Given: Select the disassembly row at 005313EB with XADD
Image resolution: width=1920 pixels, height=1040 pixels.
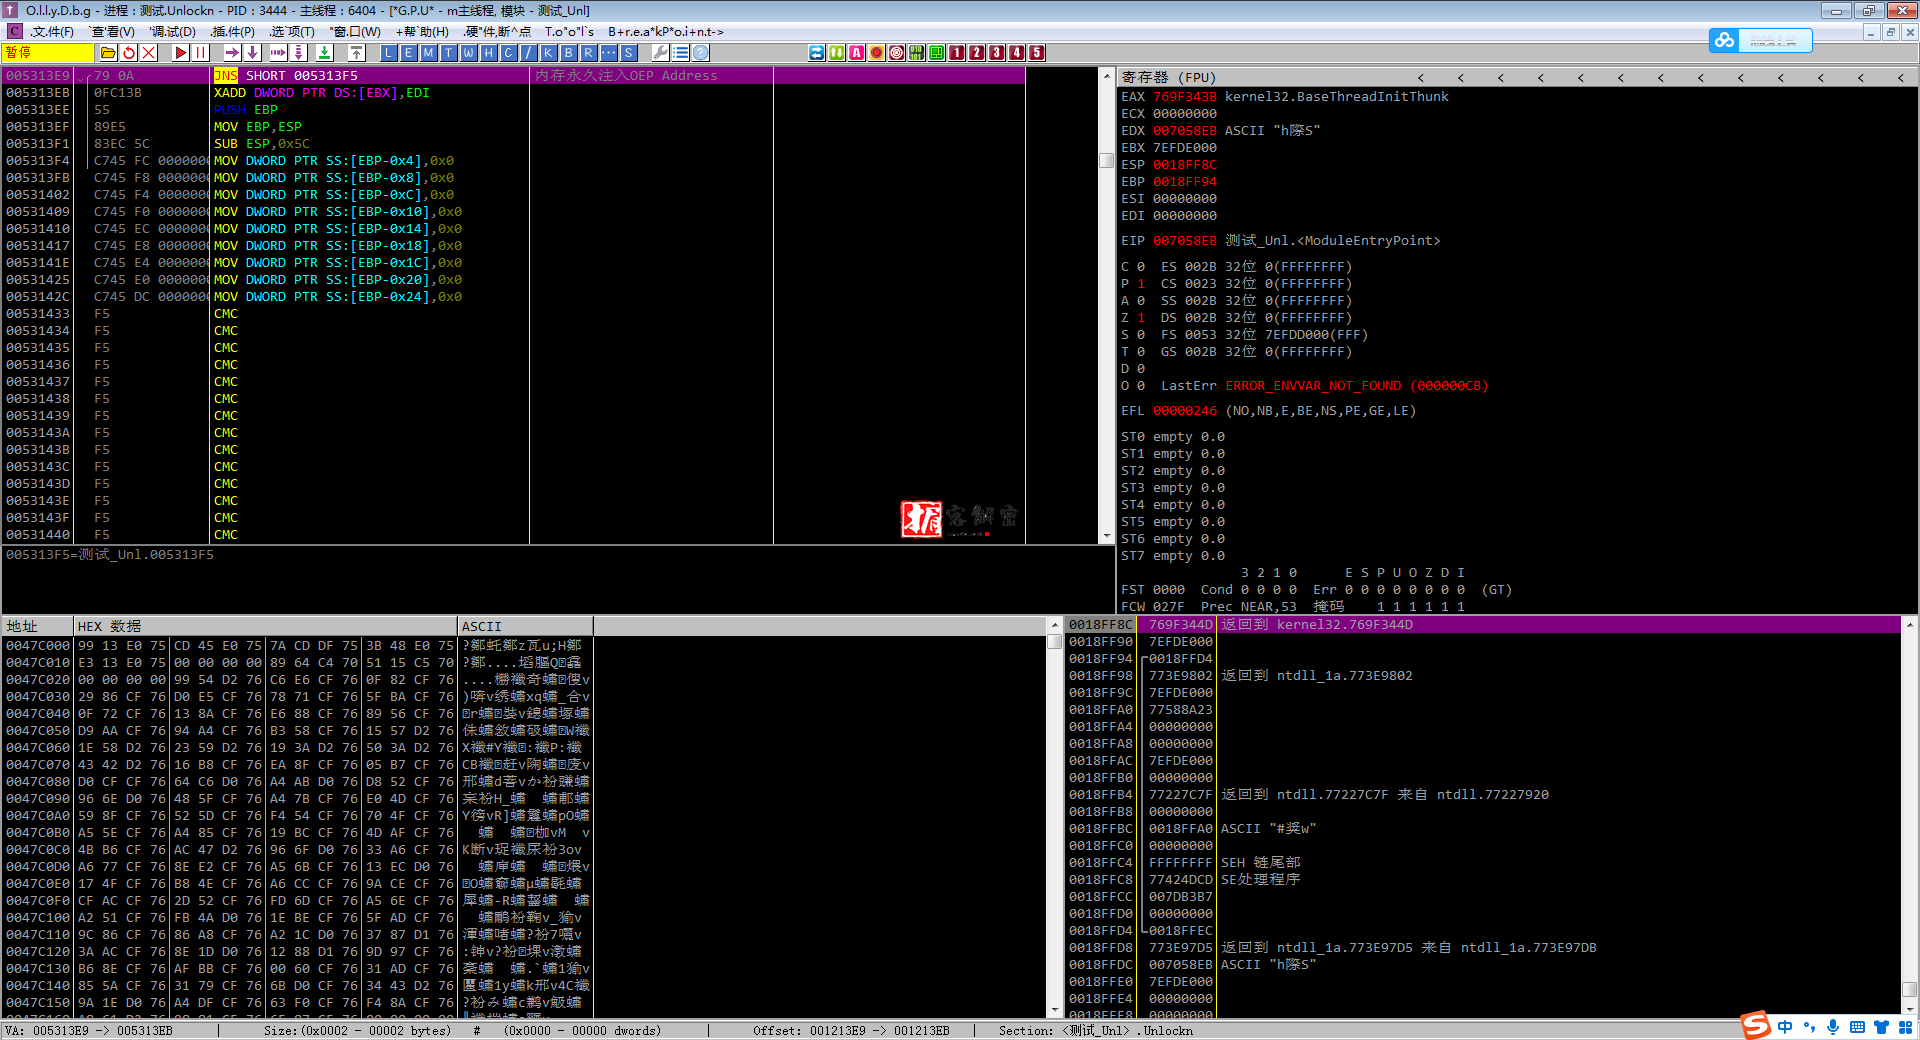Looking at the screenshot, I should pyautogui.click(x=514, y=93).
